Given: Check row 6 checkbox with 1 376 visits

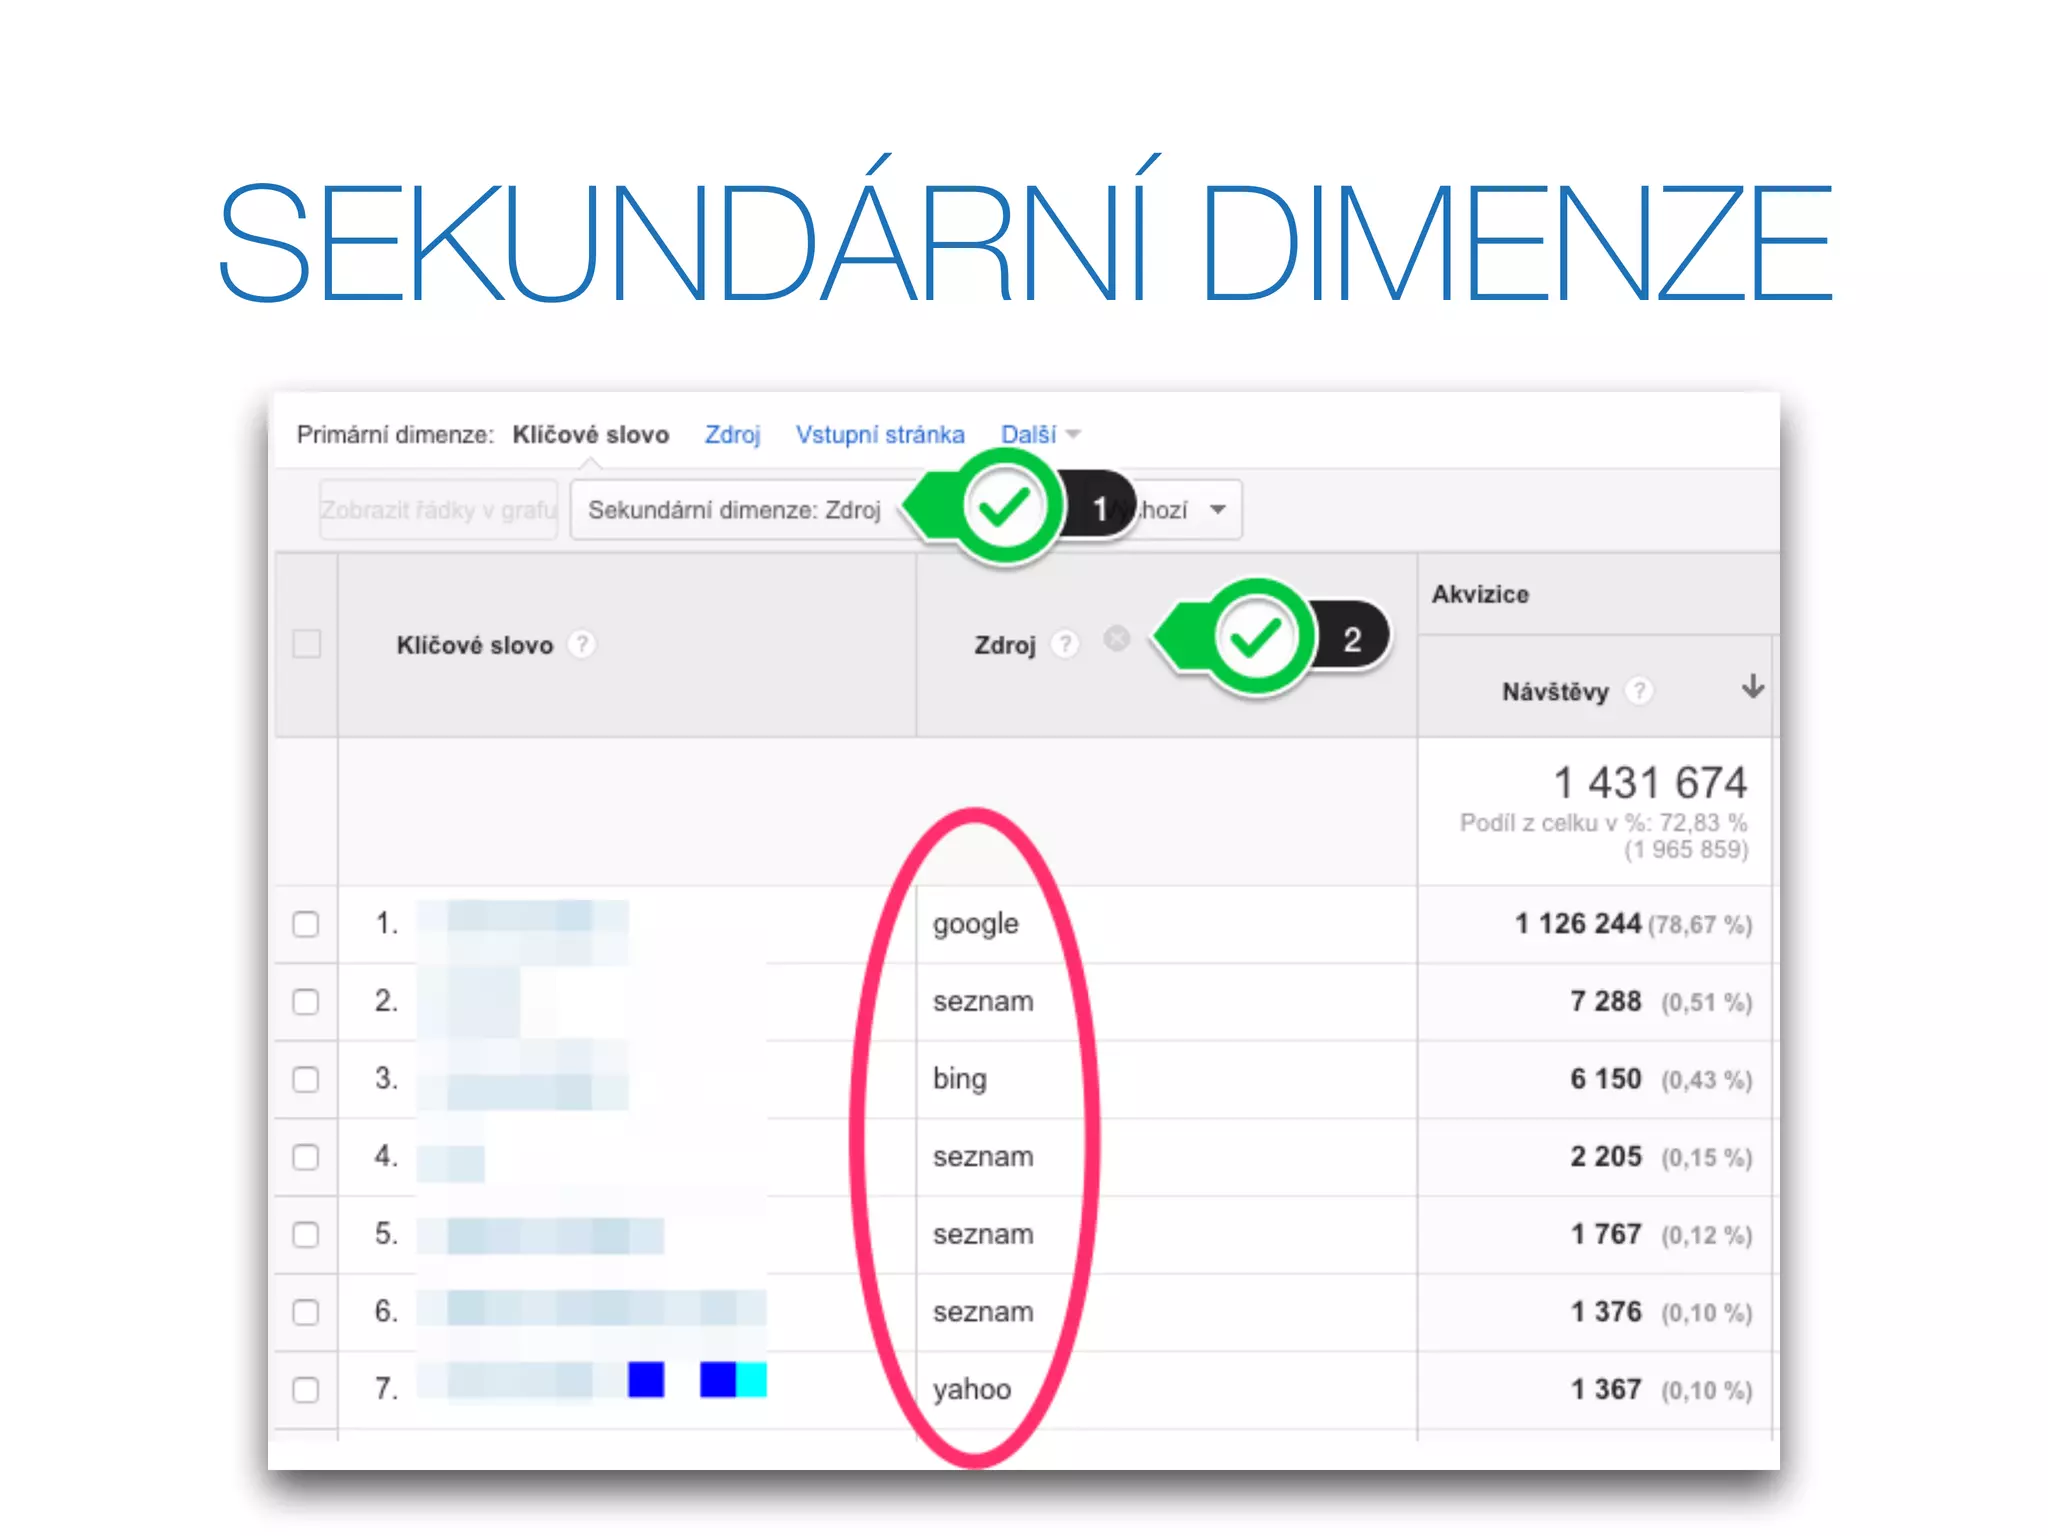Looking at the screenshot, I should [306, 1312].
